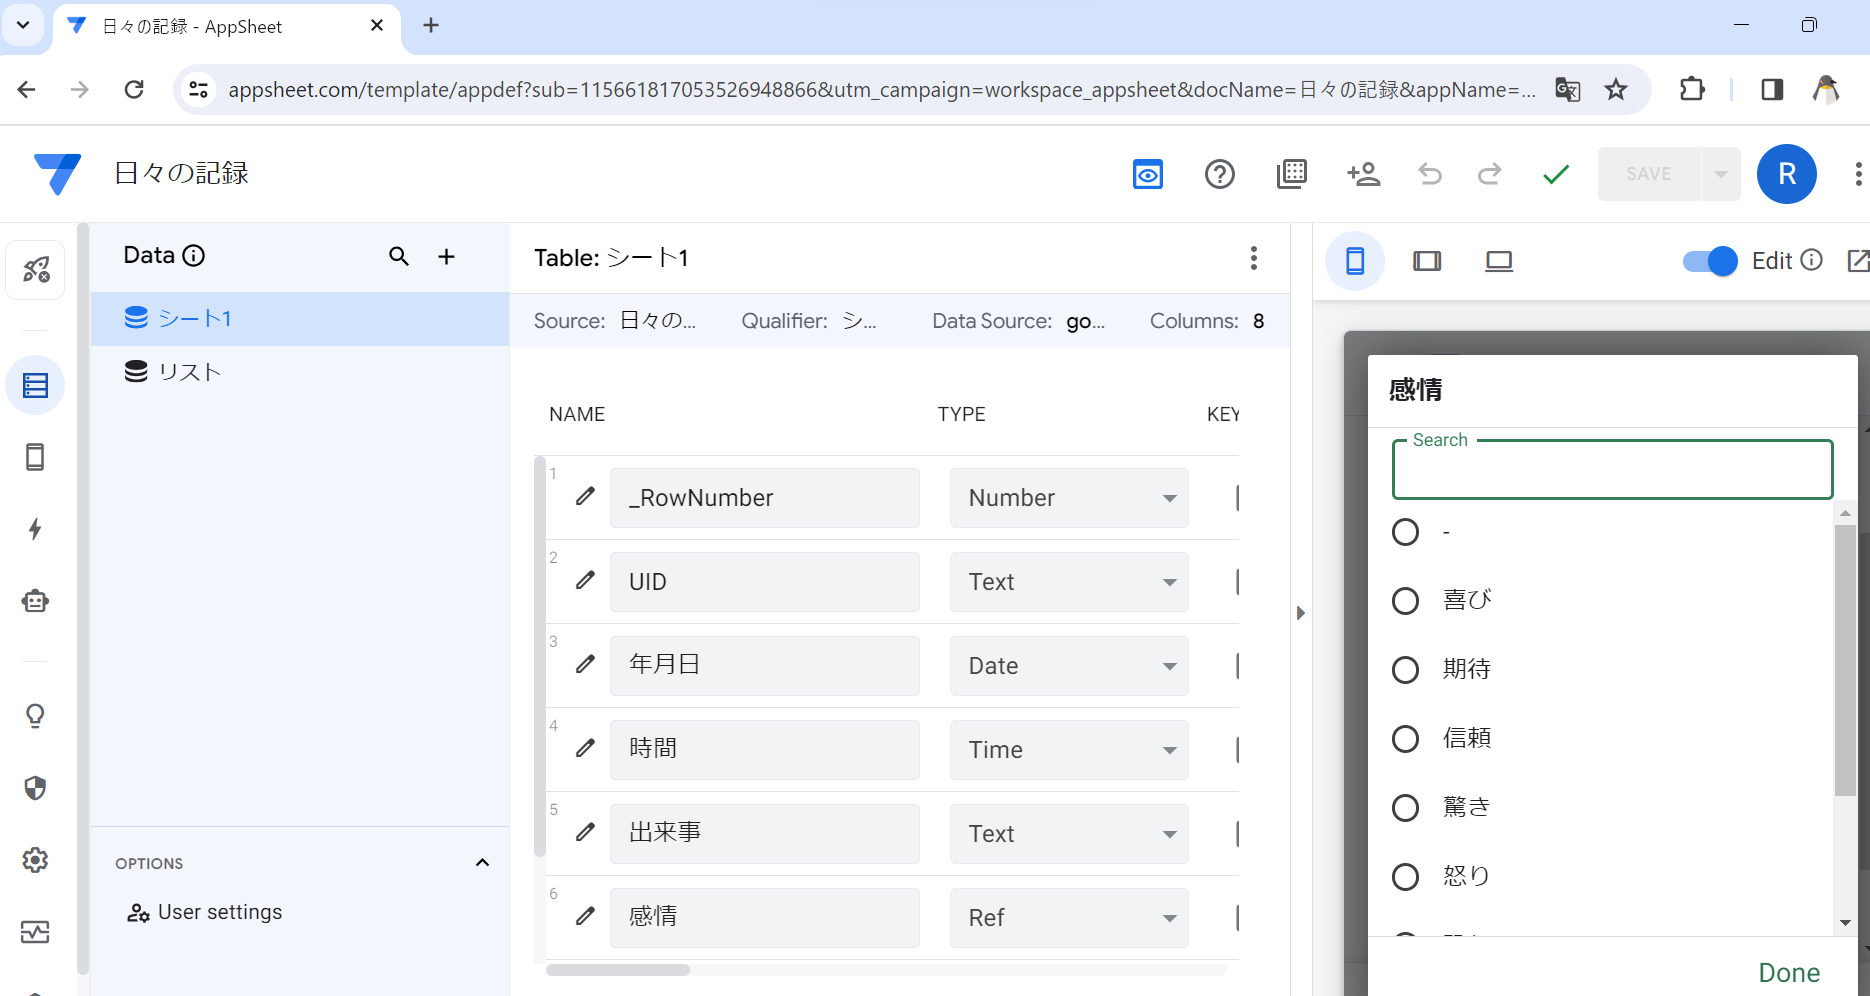Open type dropdown for 年月日 (Date)
This screenshot has height=996, width=1870.
tap(1069, 666)
